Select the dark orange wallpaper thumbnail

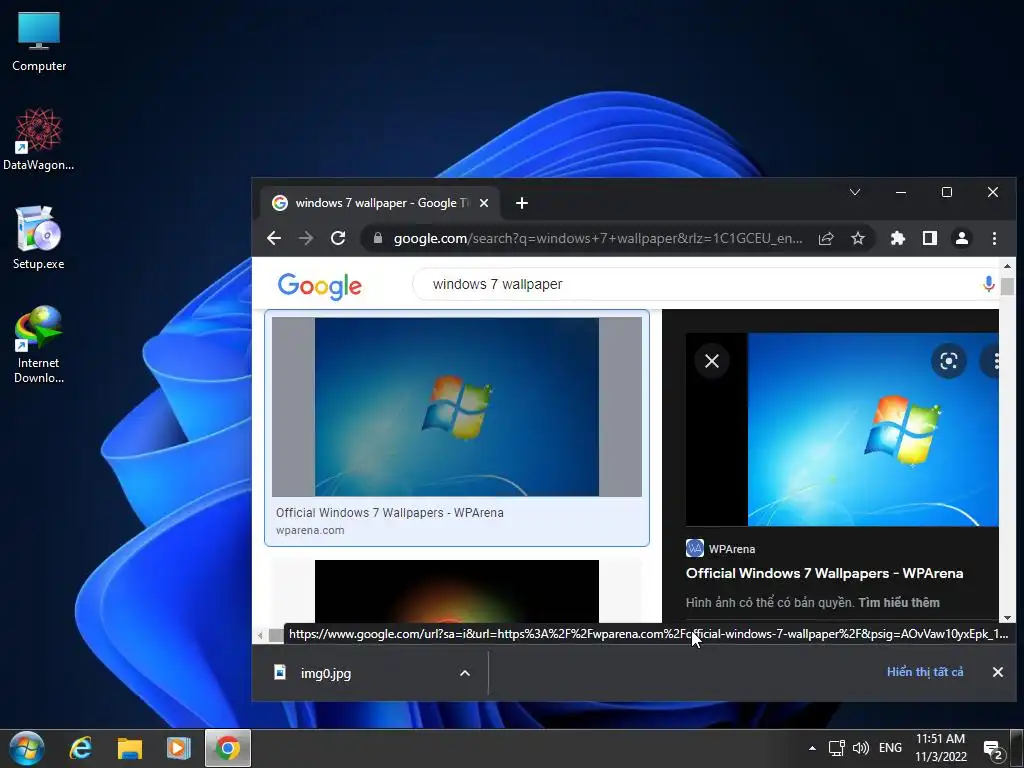(456, 591)
